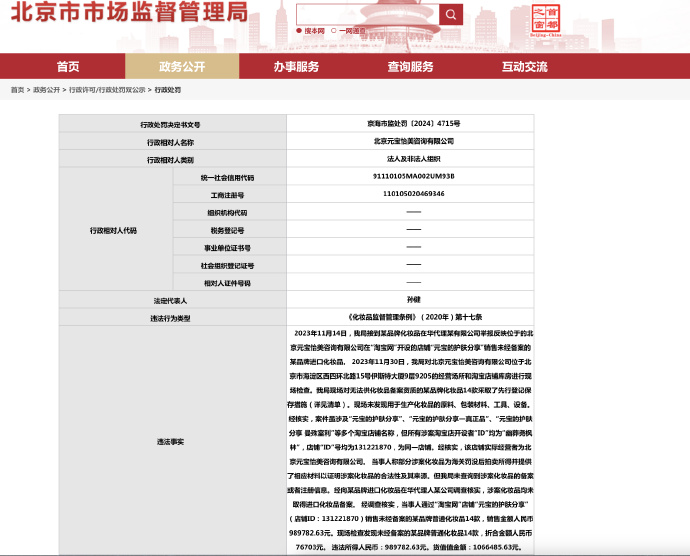Click decision number 京海市监处罚〔2024〕4715号
The width and height of the screenshot is (690, 556).
coord(413,124)
